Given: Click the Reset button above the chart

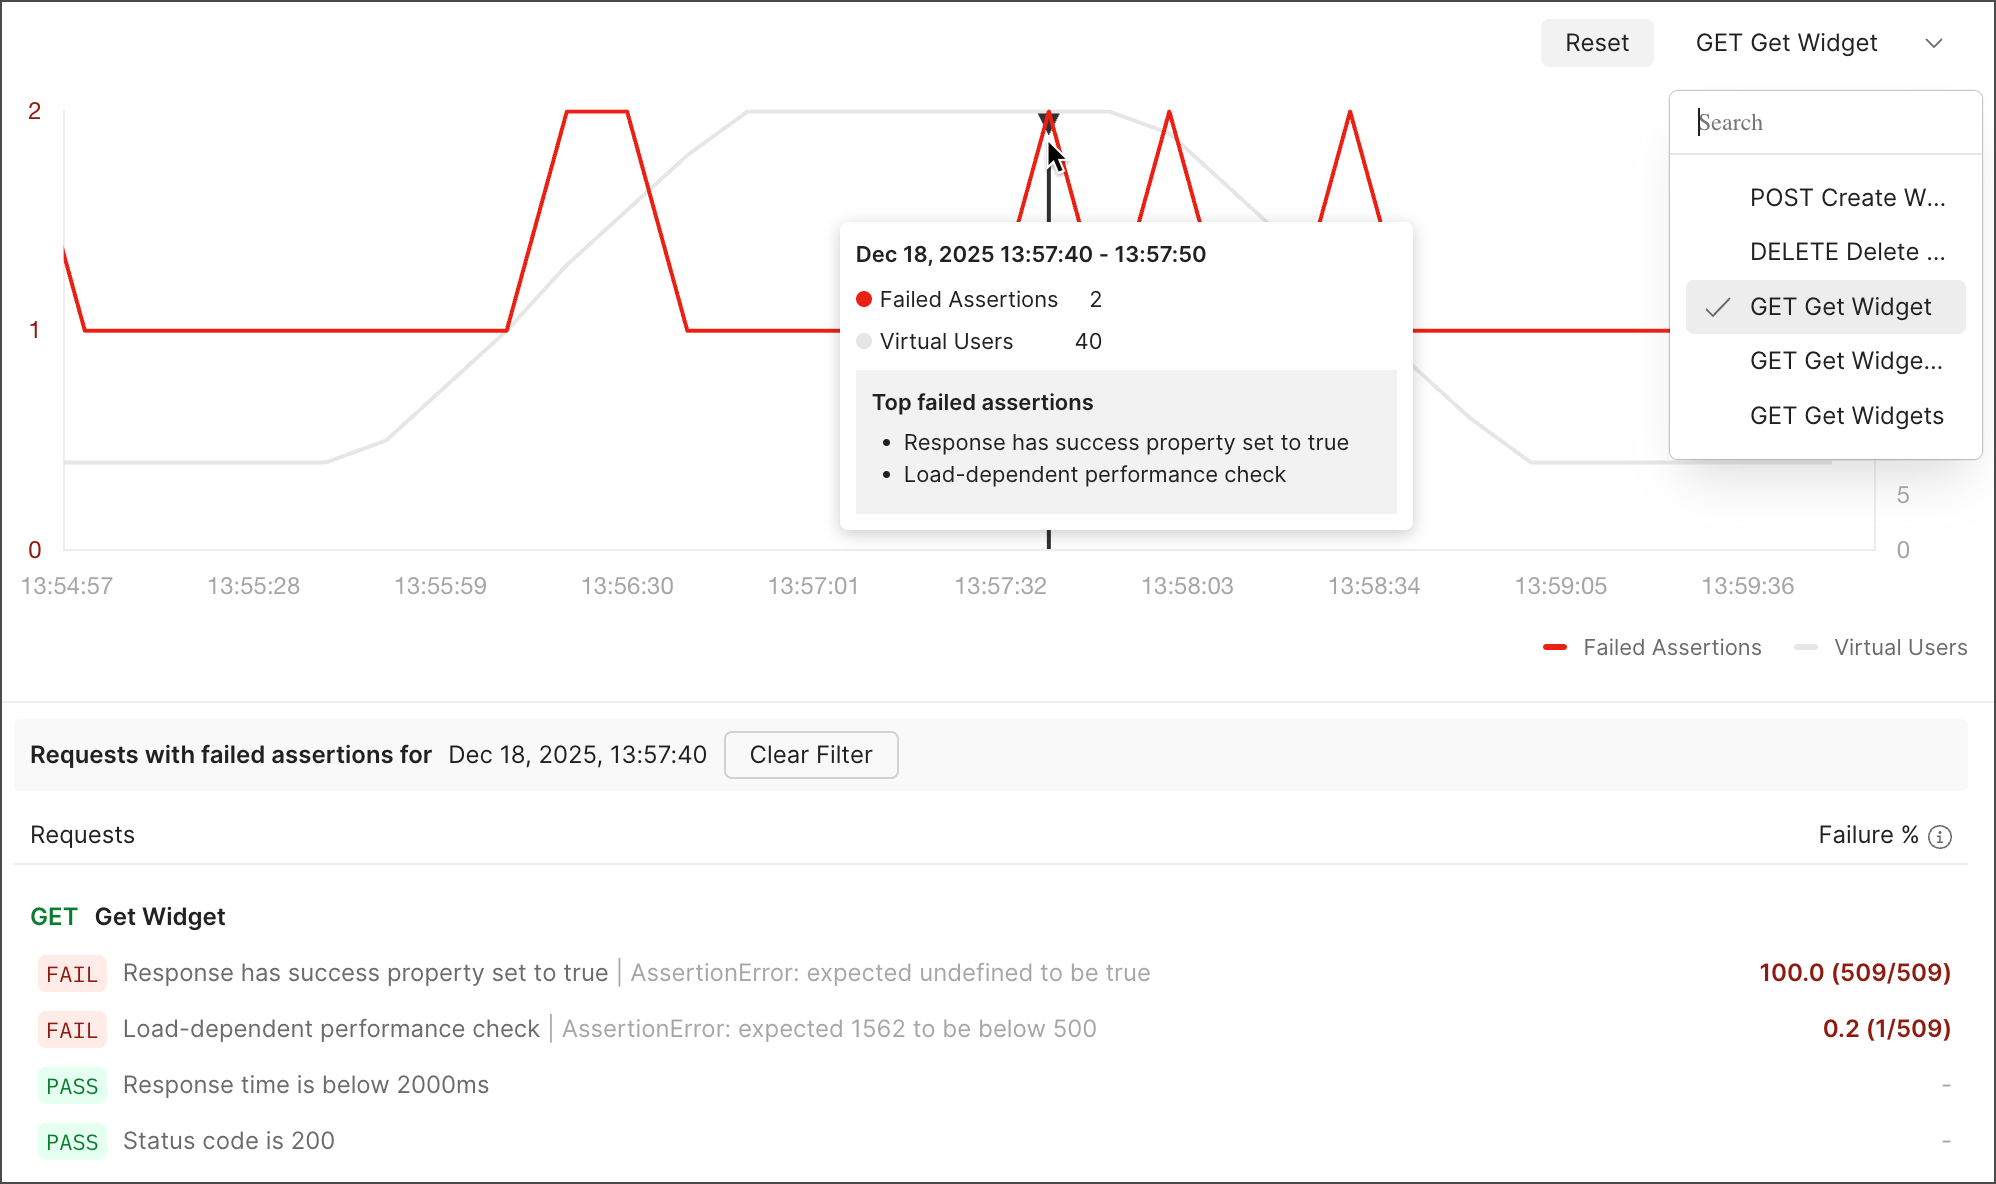Looking at the screenshot, I should pos(1597,43).
